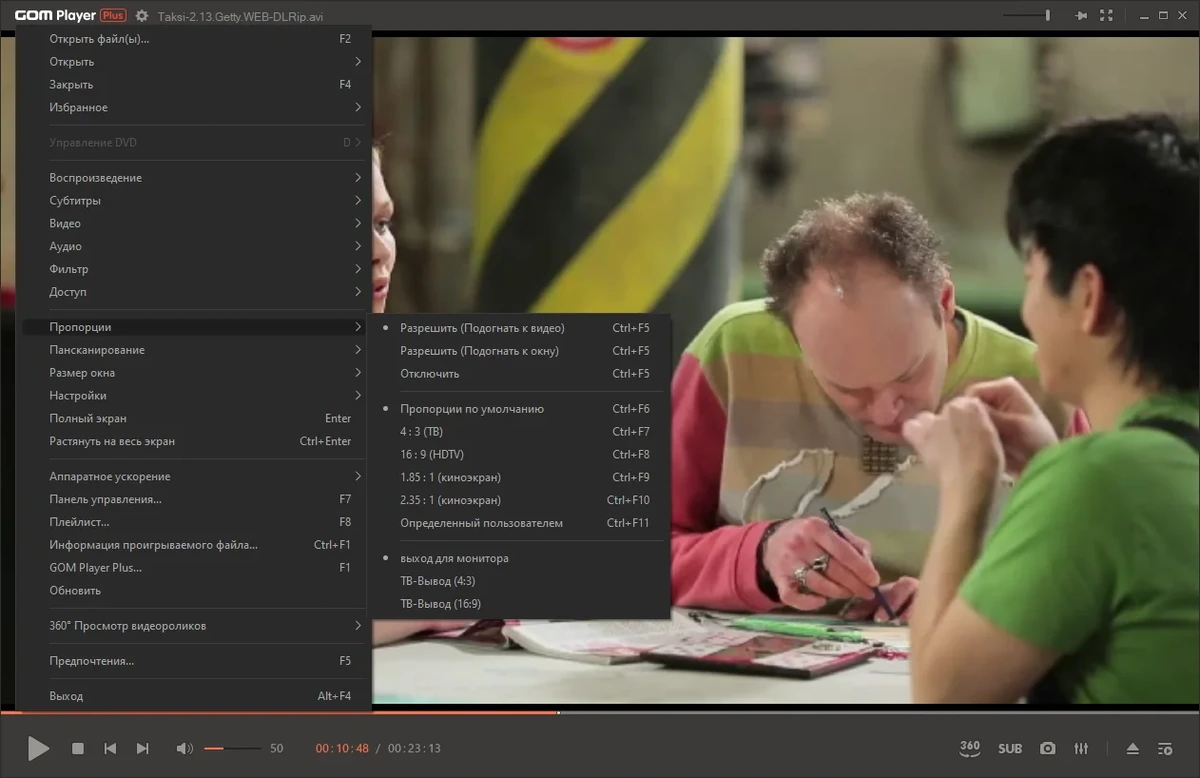
Task: Toggle the playlist icon in bottom bar
Action: pos(1165,748)
